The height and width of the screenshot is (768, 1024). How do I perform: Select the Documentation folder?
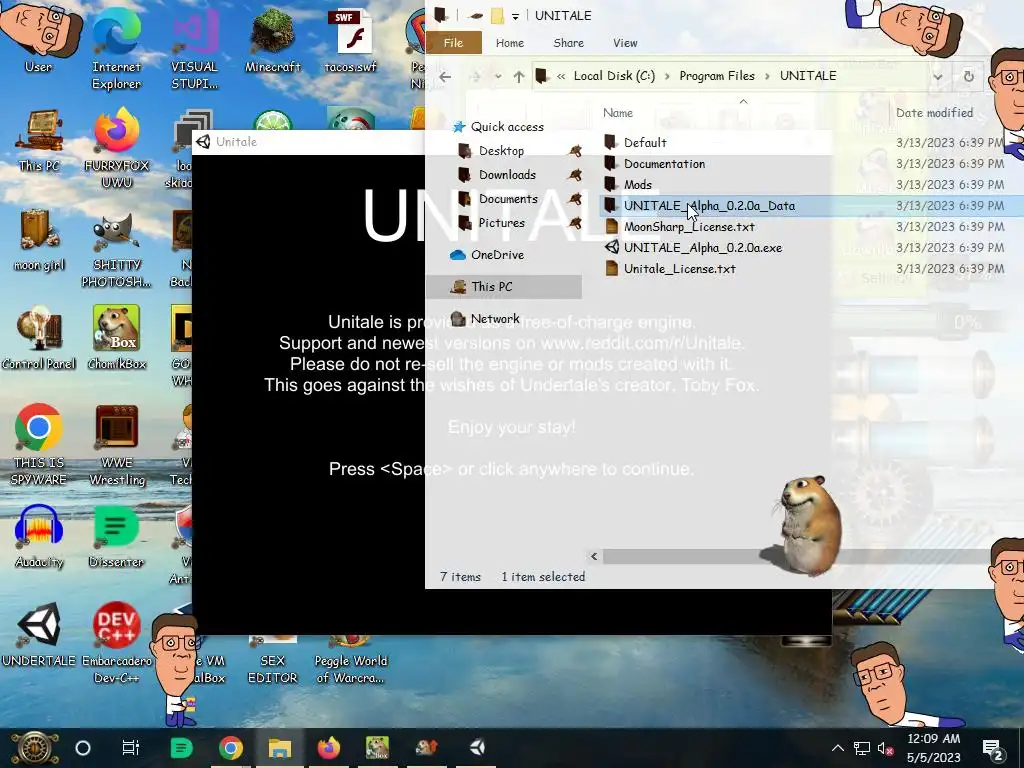pyautogui.click(x=664, y=164)
